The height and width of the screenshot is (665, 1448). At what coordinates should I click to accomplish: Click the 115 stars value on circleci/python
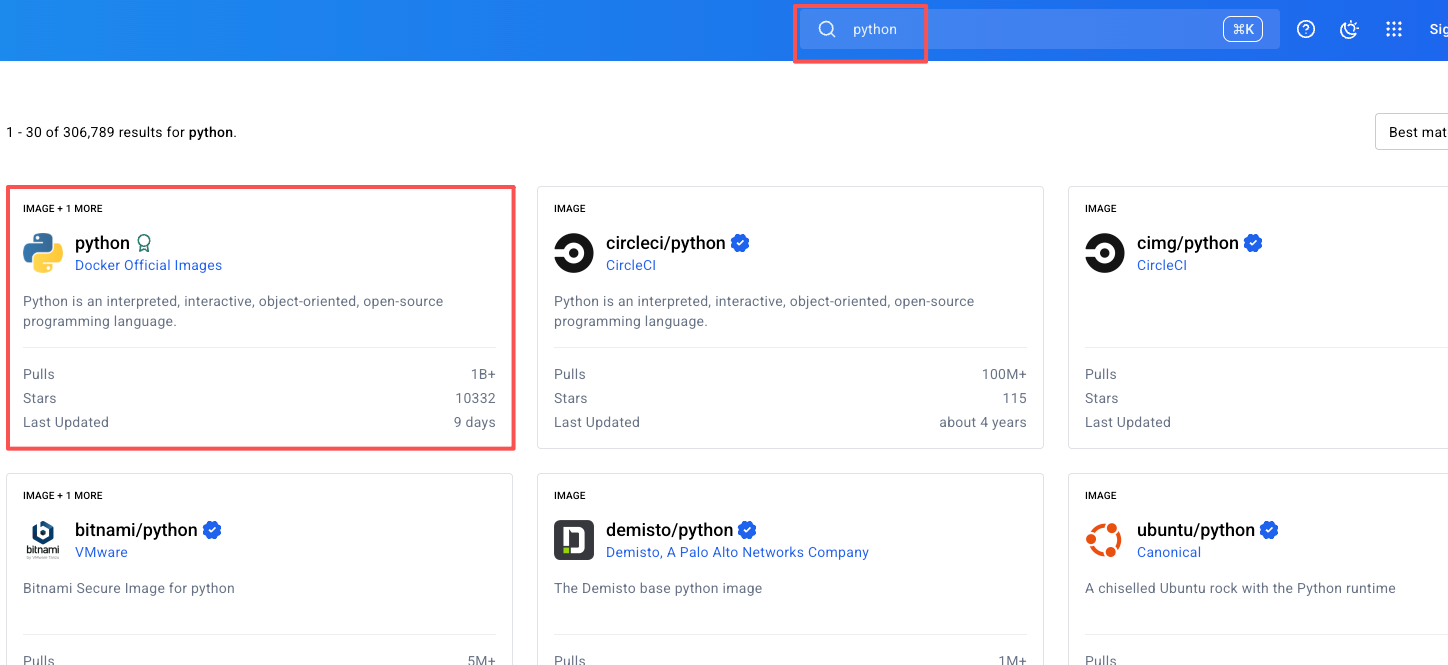pos(1015,398)
